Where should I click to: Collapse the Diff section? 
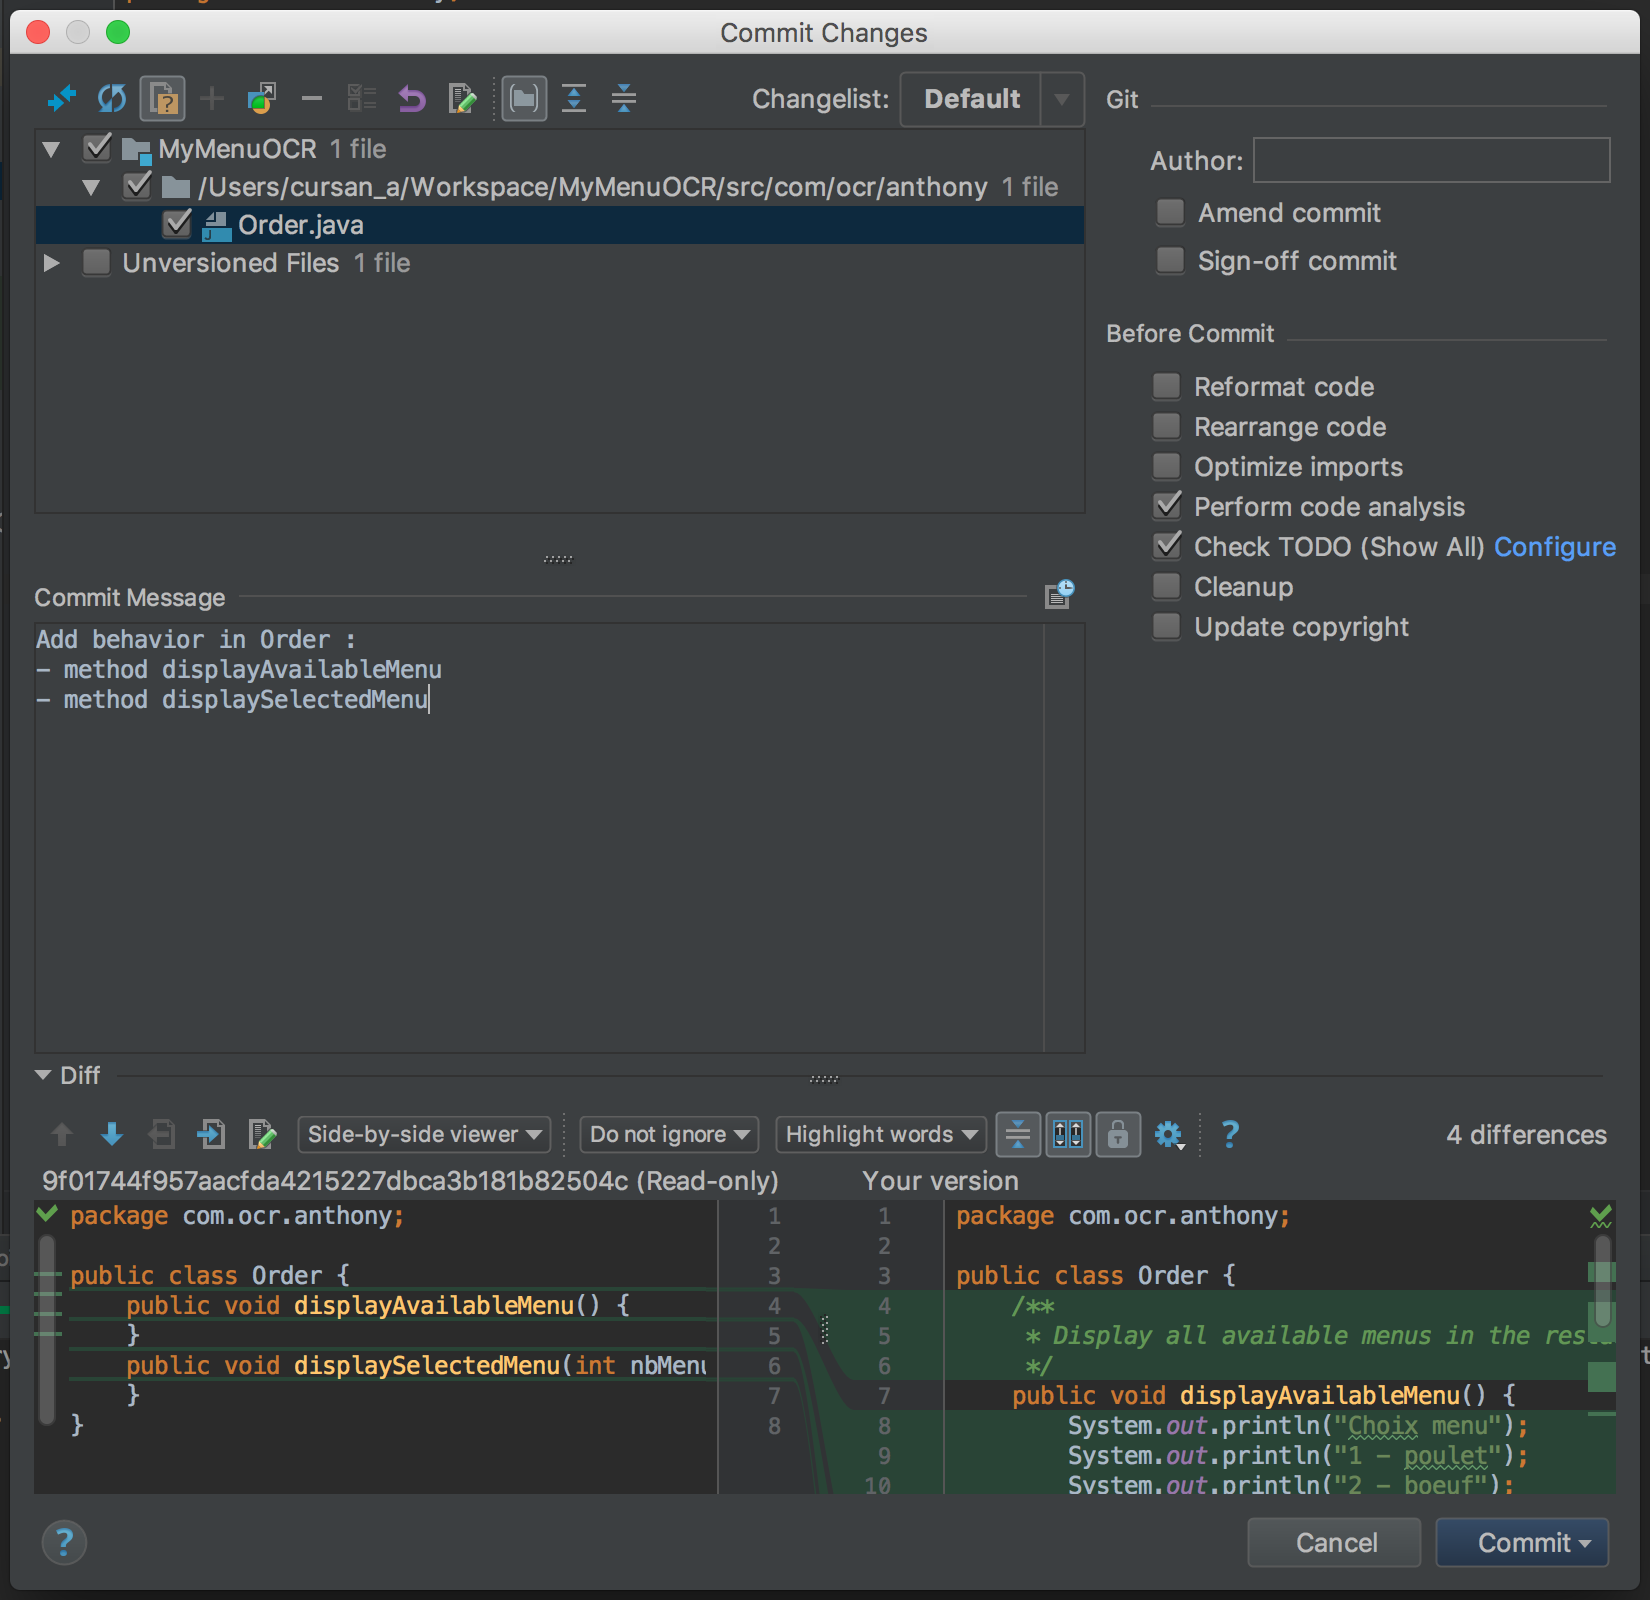click(43, 1075)
